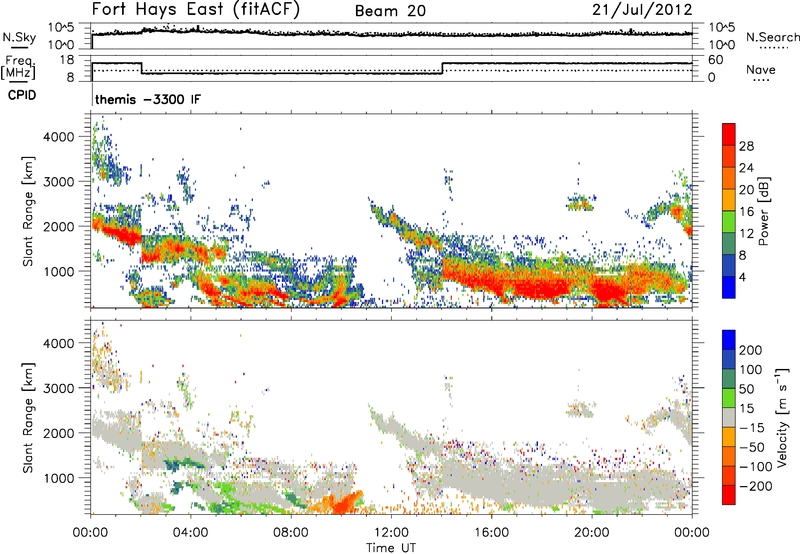Viewport: 800px width, 554px height.
Task: Click the '12:00' time tick label
Action: [391, 533]
